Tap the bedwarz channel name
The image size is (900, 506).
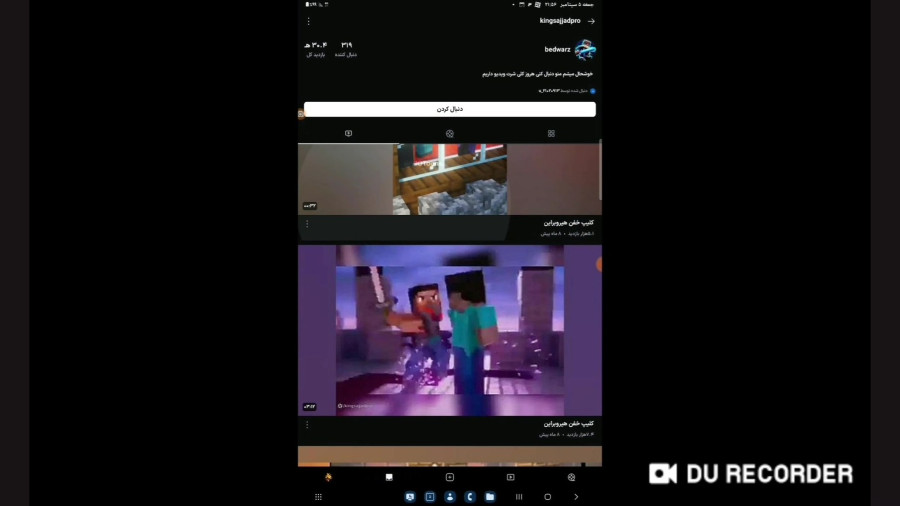click(557, 49)
